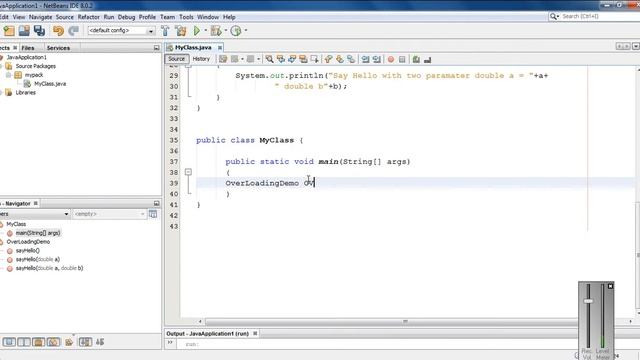
Task: Stop macro recording icon
Action: click(402, 60)
